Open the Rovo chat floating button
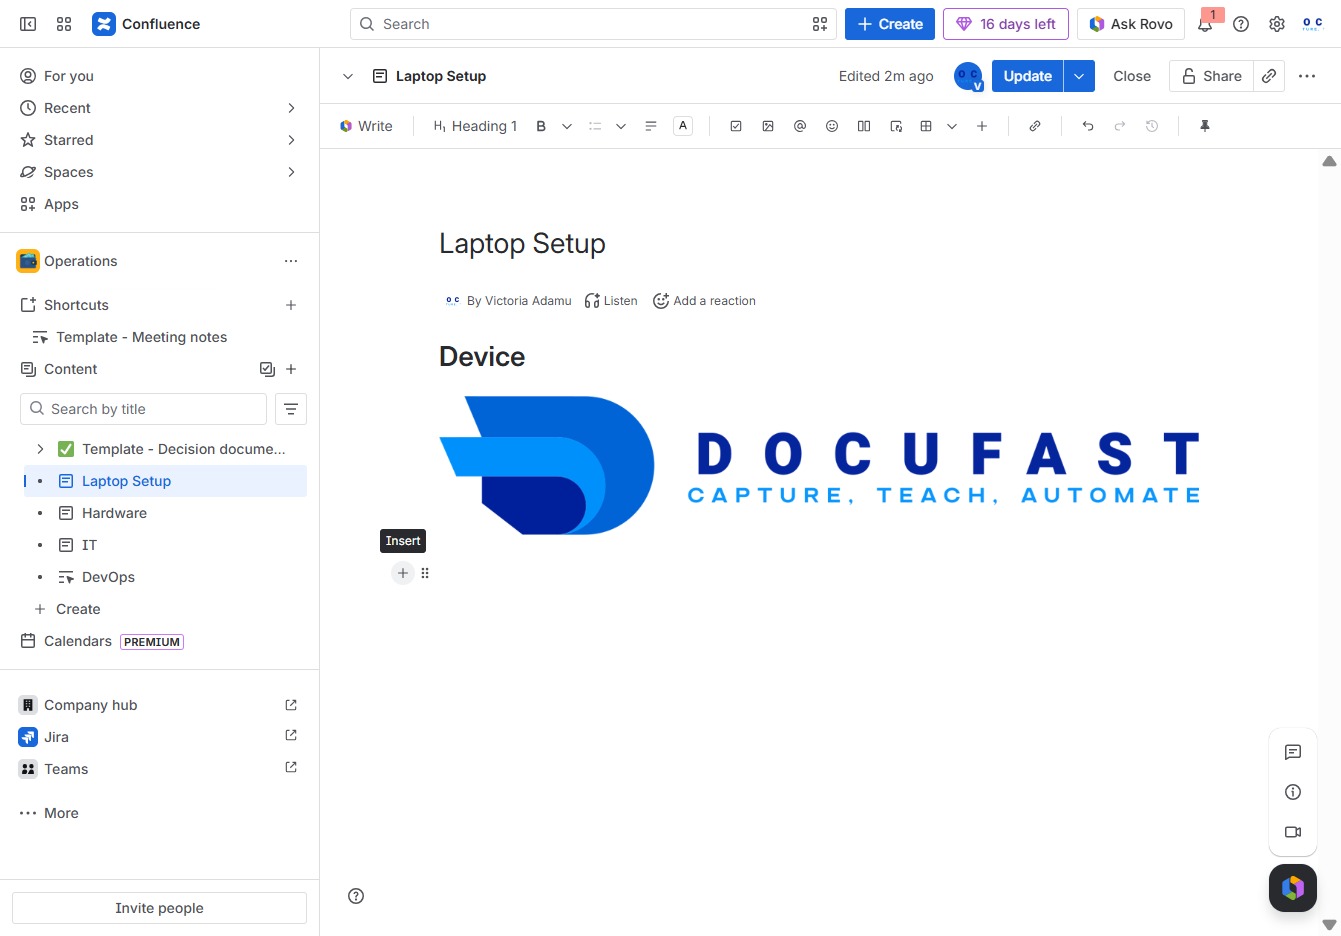The height and width of the screenshot is (936, 1341). pyautogui.click(x=1293, y=888)
